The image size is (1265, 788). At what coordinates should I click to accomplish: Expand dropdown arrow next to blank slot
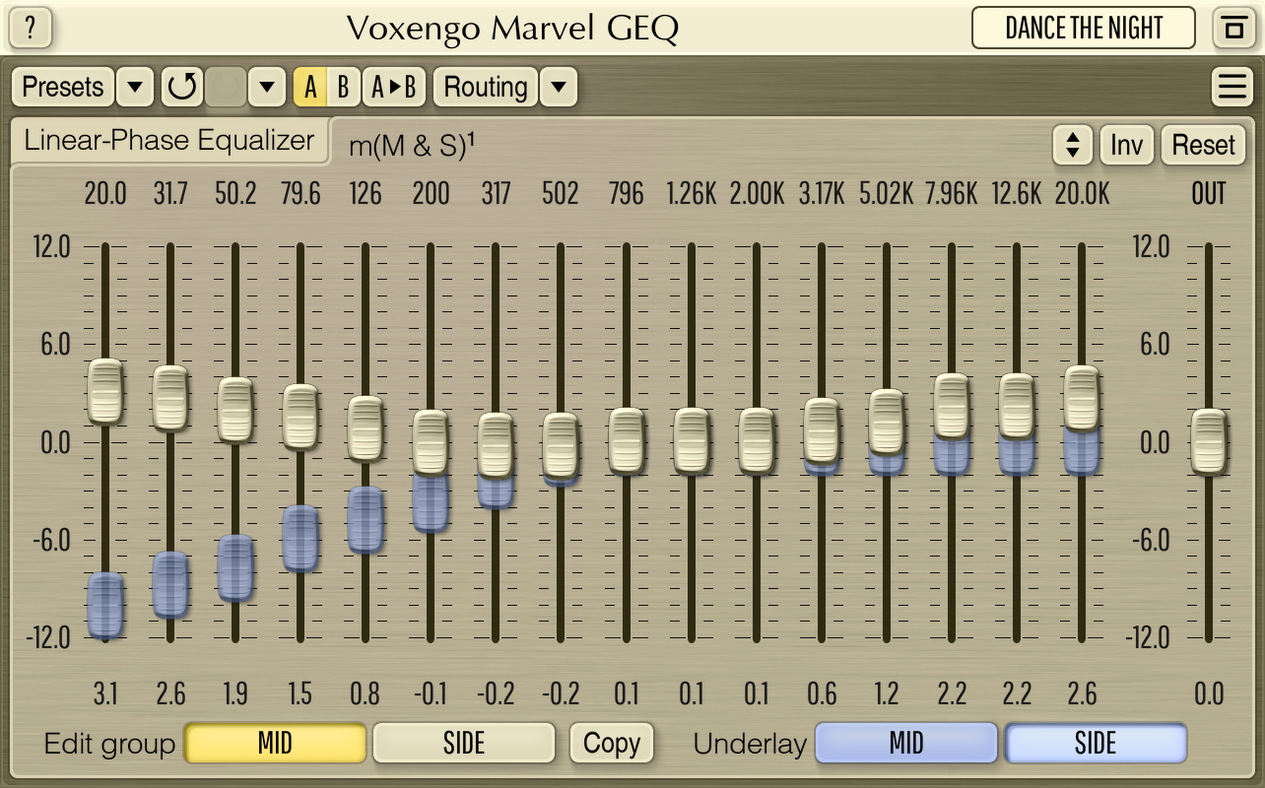[266, 87]
